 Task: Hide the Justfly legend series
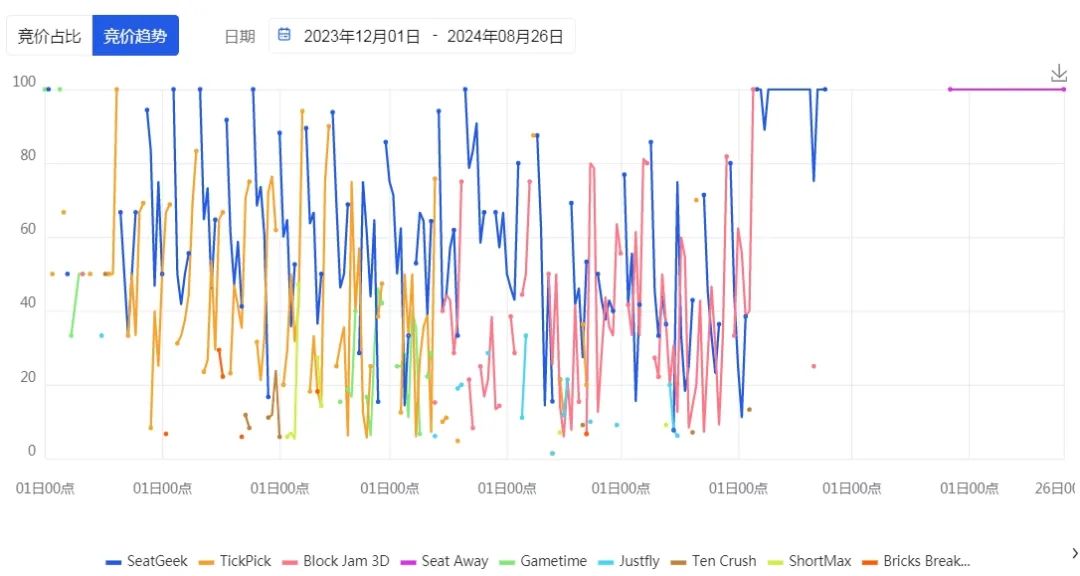point(630,562)
